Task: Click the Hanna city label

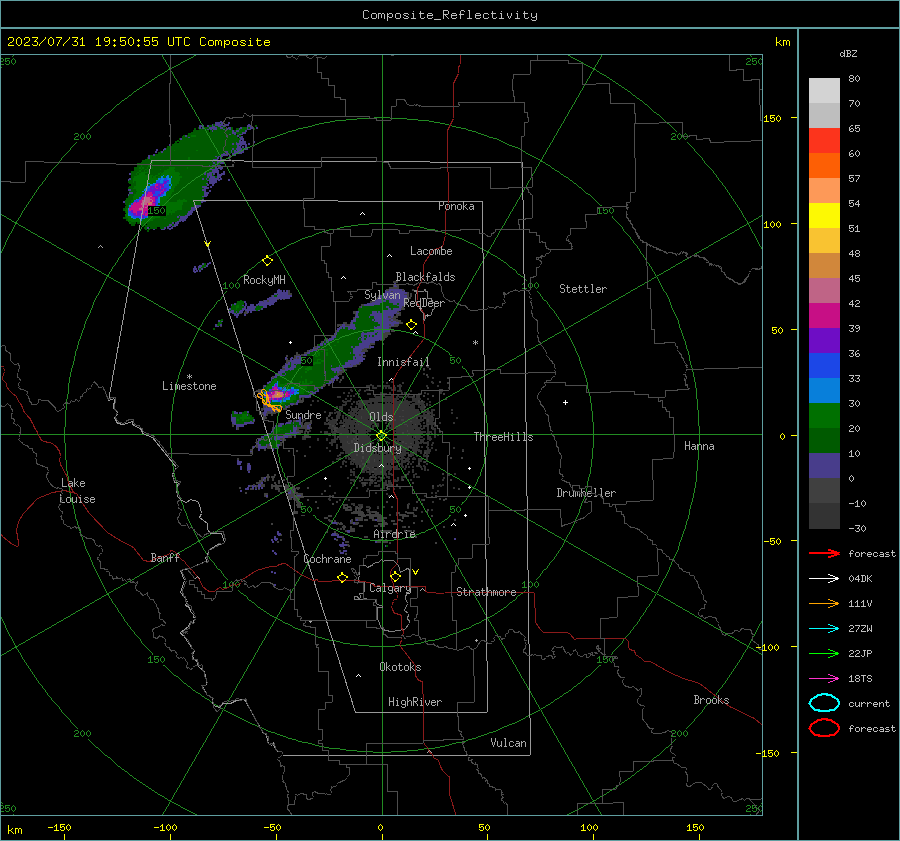Action: click(x=699, y=446)
